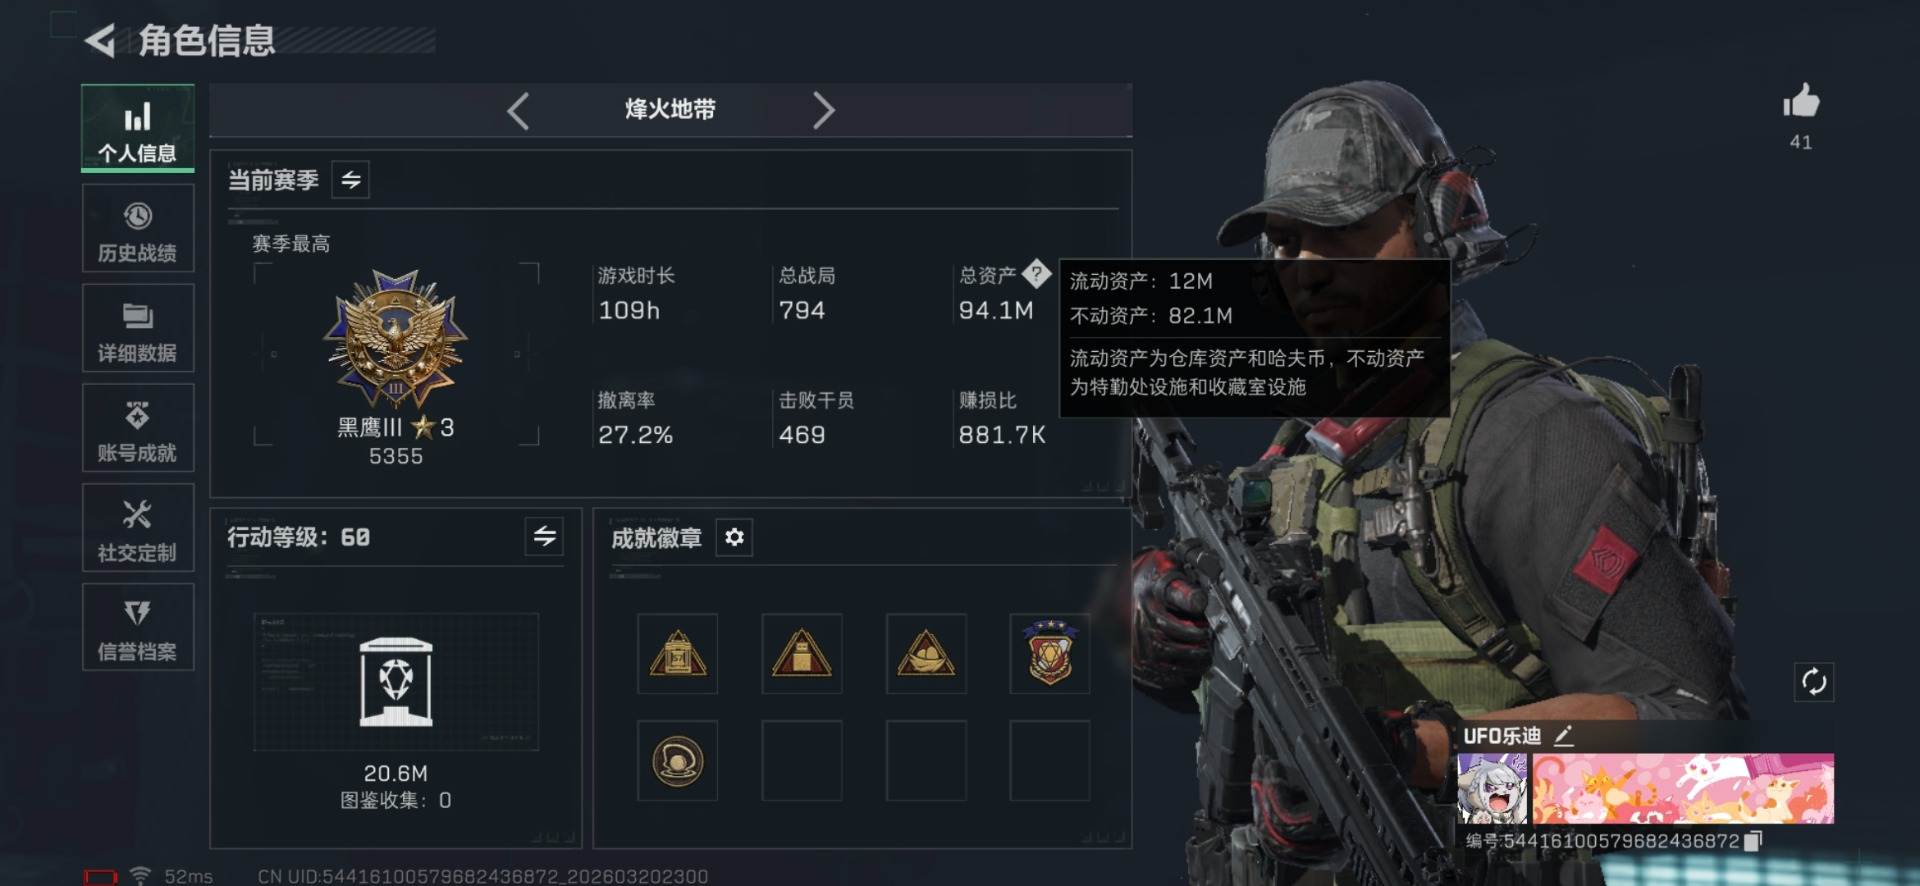1920x886 pixels.
Task: Open the 详细数据 tab
Action: pos(138,329)
